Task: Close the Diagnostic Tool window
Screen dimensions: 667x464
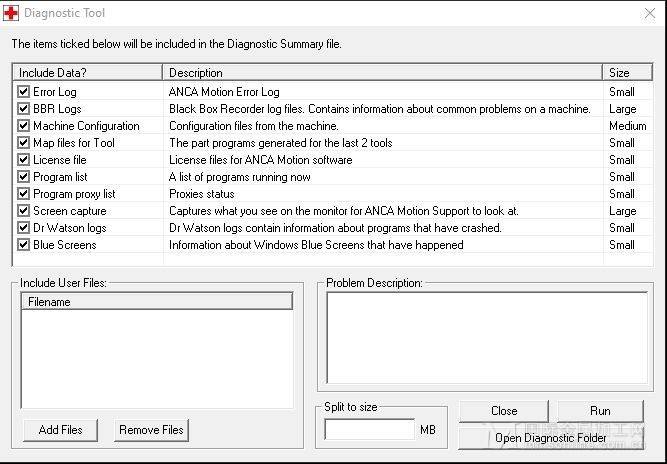Action: pos(650,13)
